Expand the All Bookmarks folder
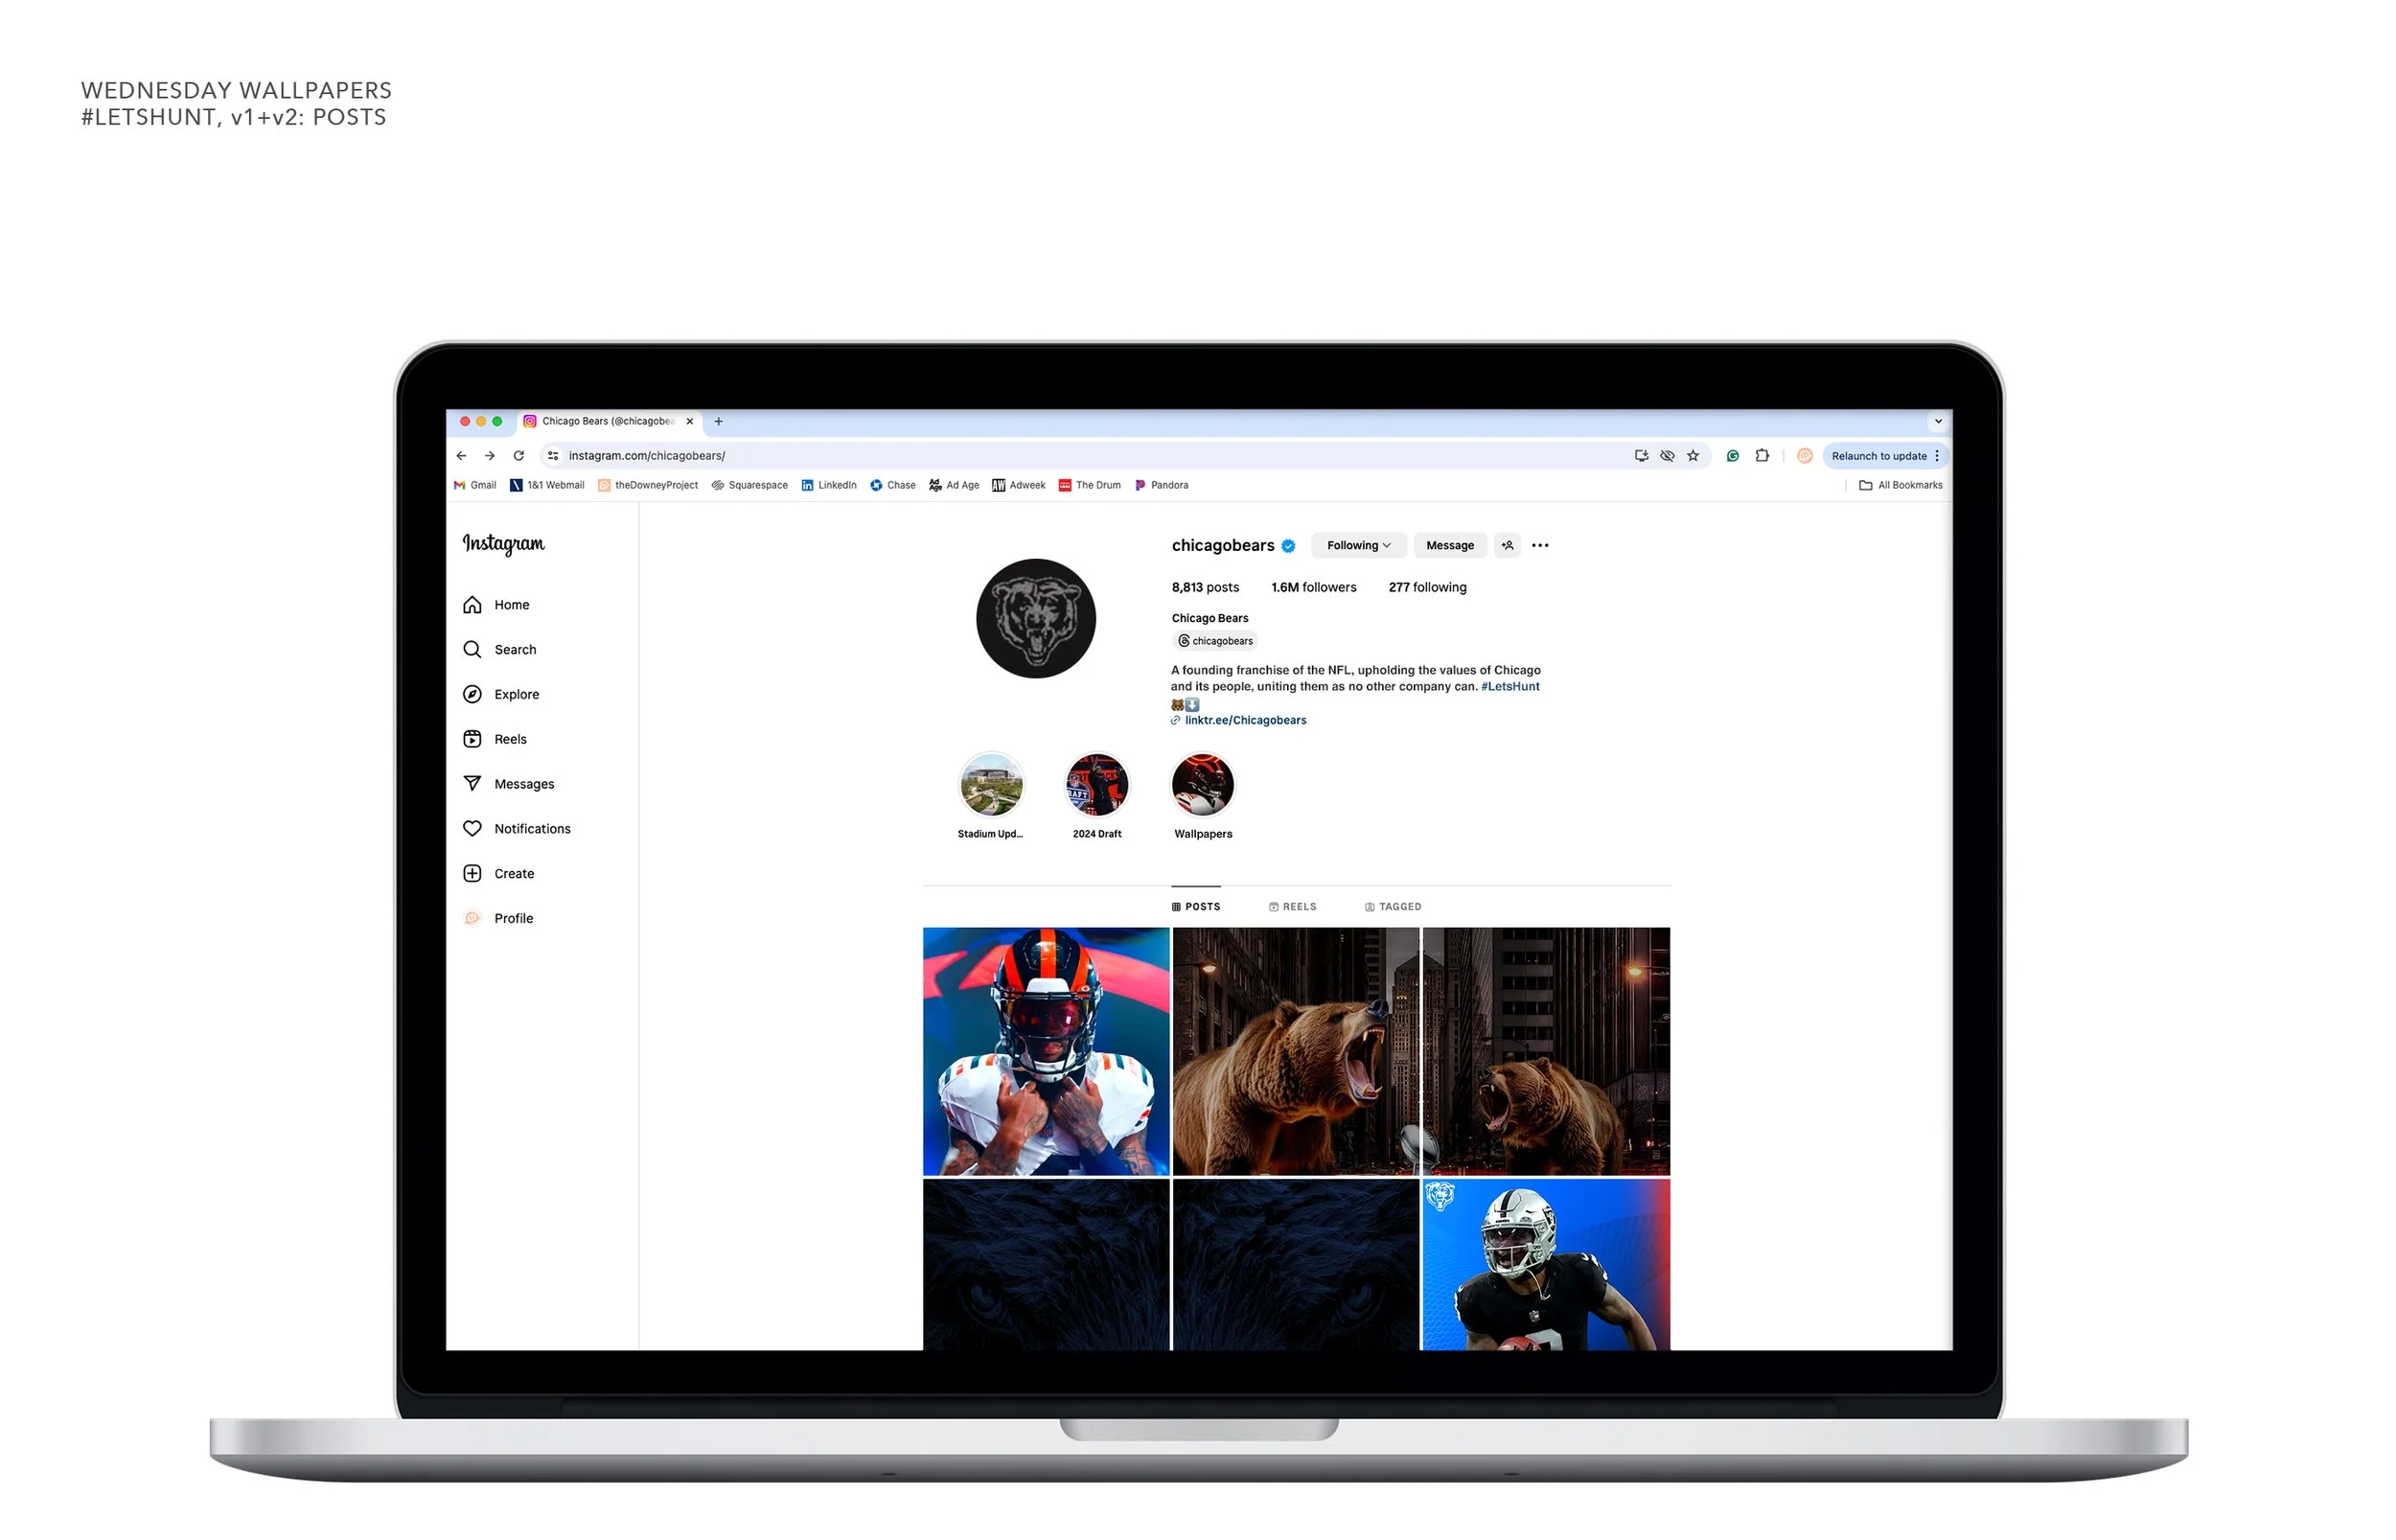Screen dimensions: 2396x1540 click(1900, 486)
